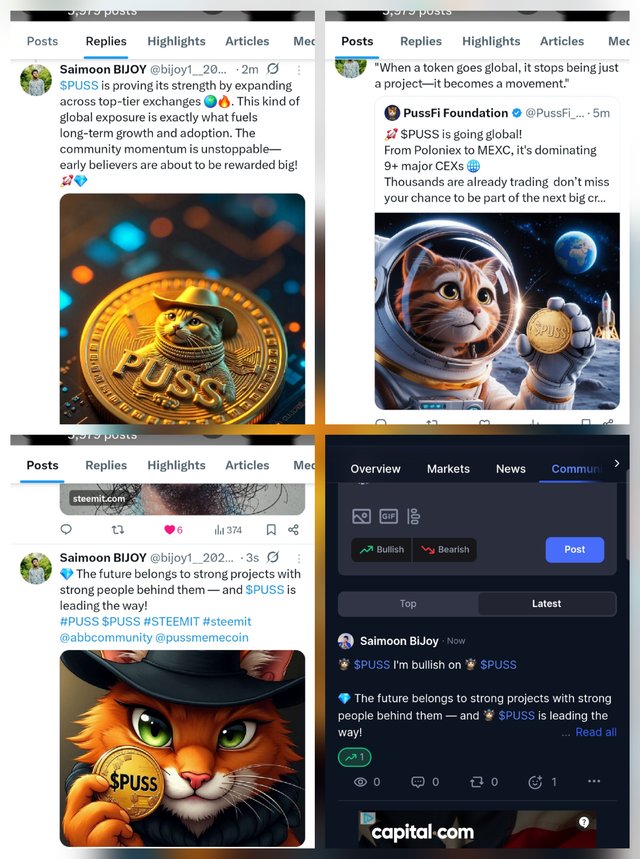The height and width of the screenshot is (859, 640).
Task: Open the more options for the 2m reply
Action: (299, 70)
